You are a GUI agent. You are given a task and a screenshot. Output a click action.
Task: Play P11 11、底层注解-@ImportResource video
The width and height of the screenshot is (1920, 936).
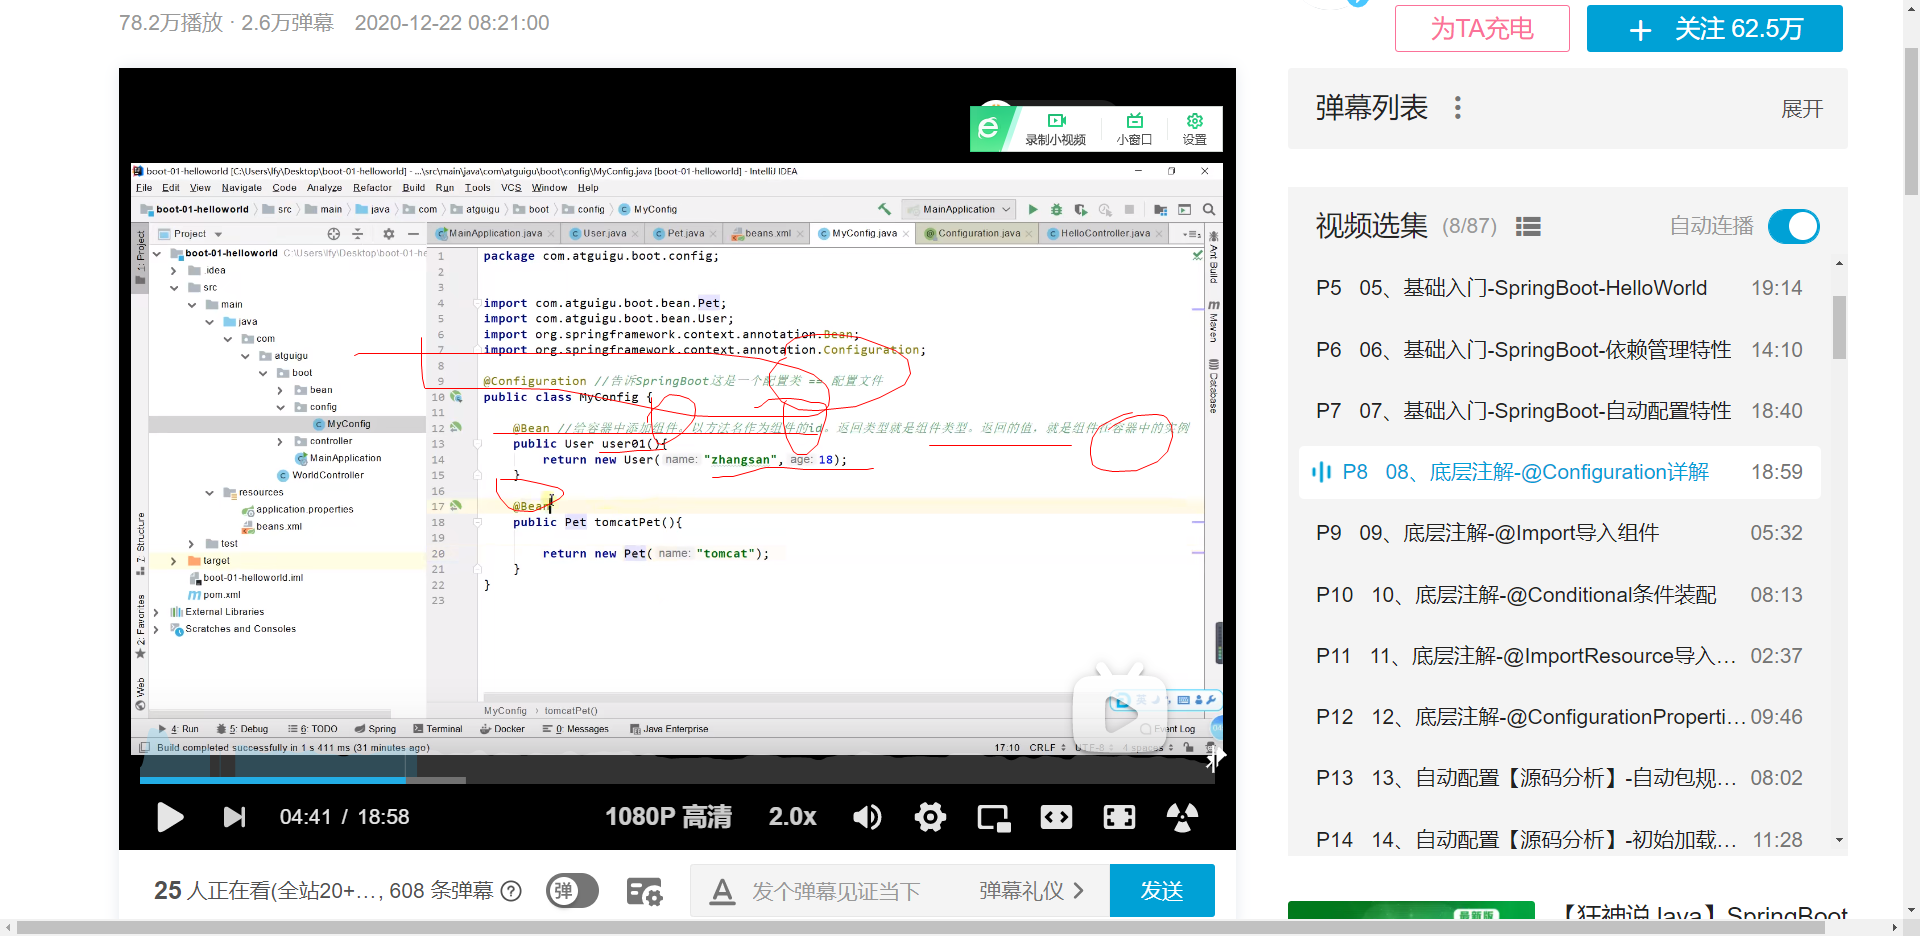coord(1560,656)
